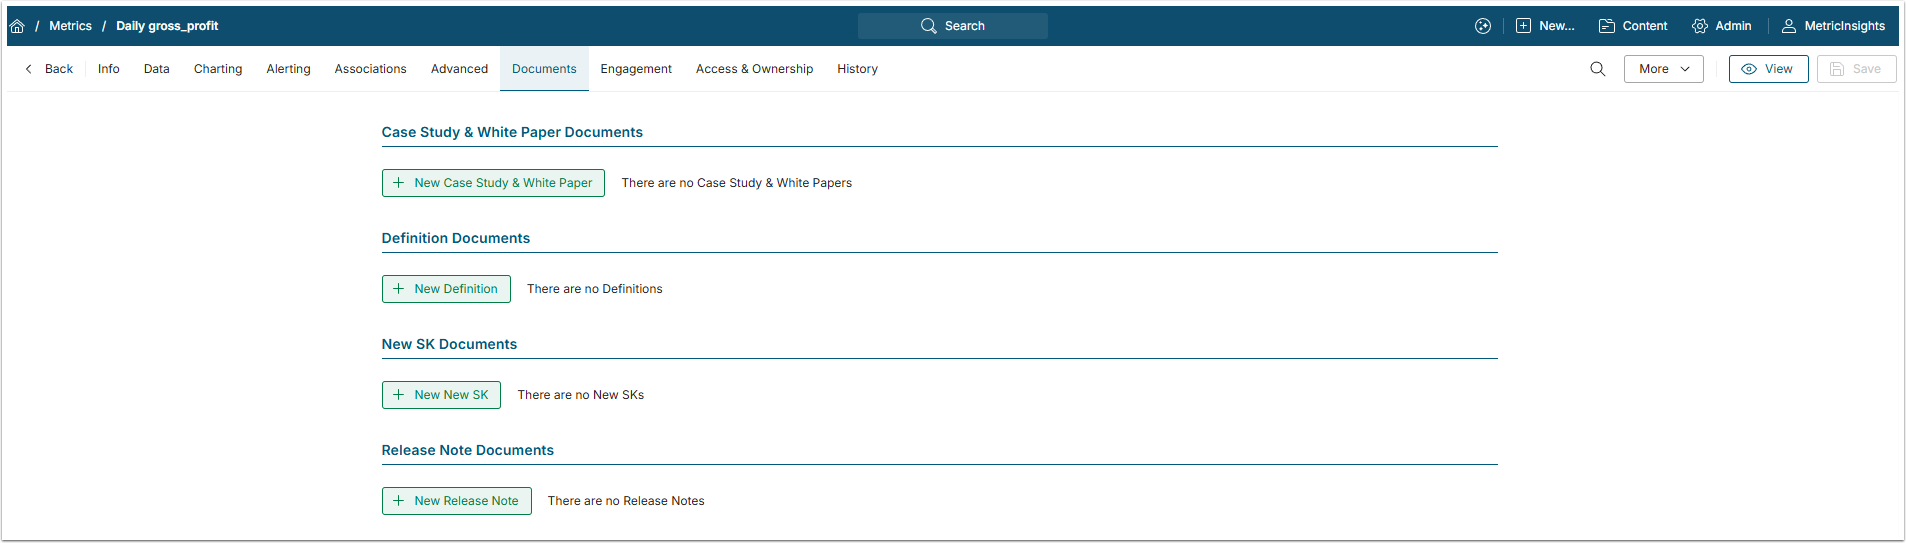Click the View button
1906x543 pixels.
[1768, 69]
